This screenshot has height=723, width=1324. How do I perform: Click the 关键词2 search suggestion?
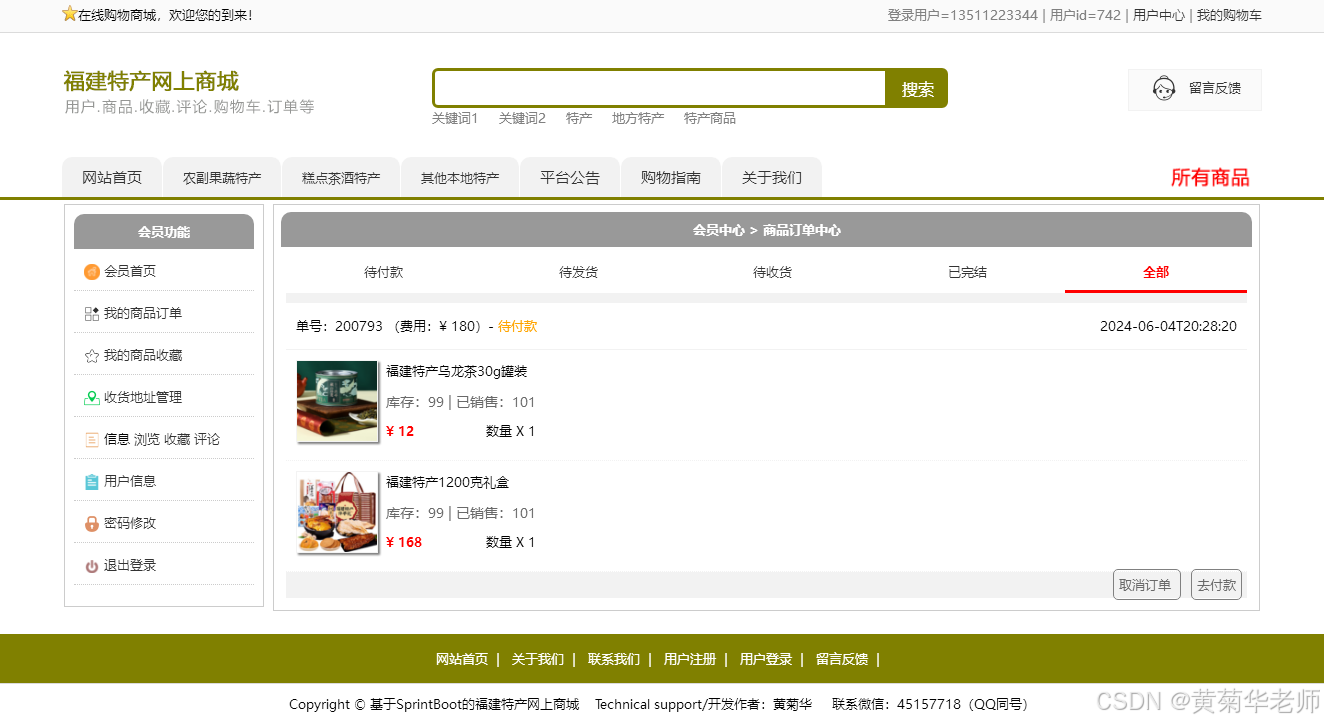(522, 118)
